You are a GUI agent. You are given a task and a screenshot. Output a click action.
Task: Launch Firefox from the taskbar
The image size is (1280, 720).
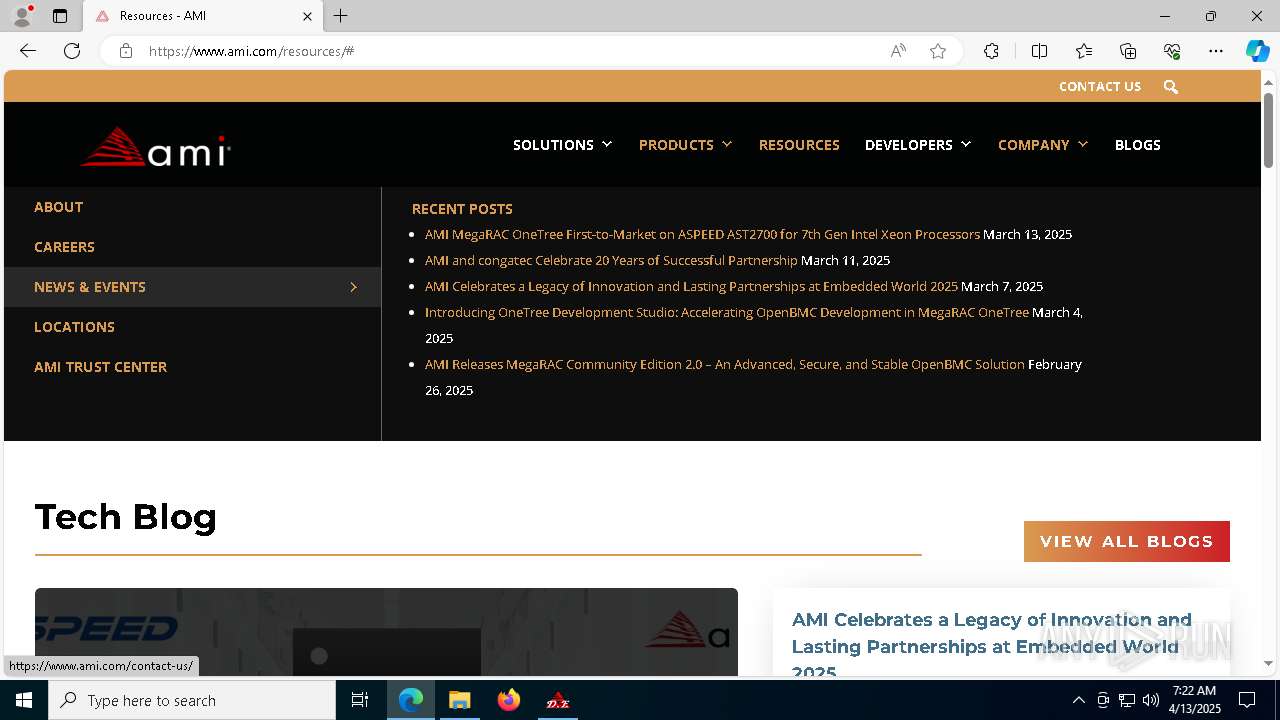509,700
